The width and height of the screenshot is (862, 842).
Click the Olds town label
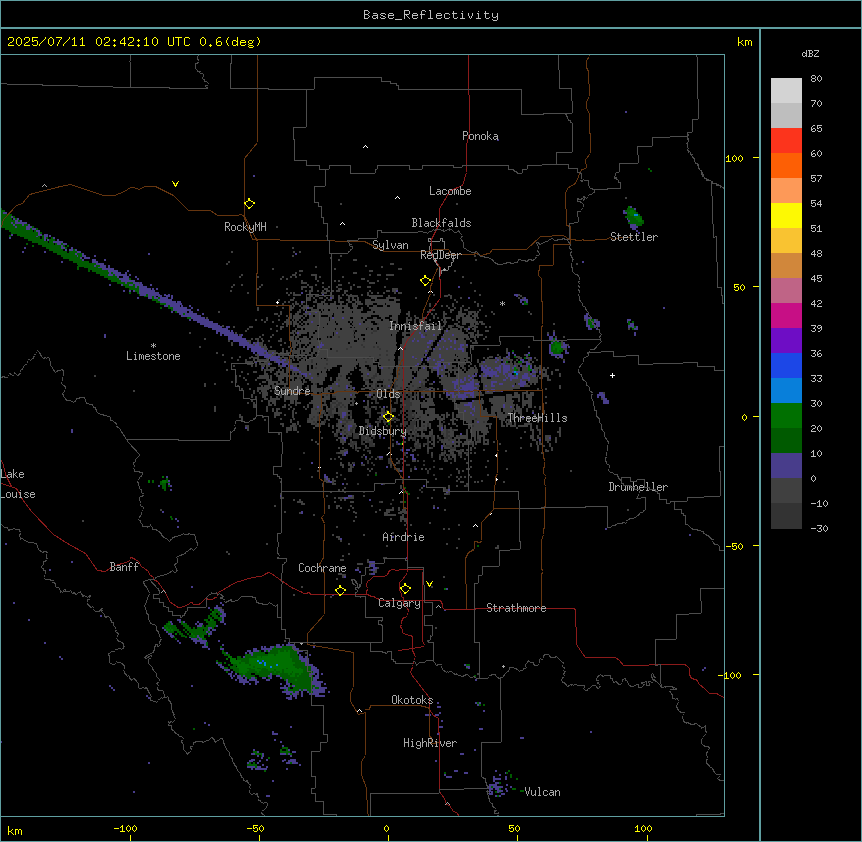pos(388,394)
